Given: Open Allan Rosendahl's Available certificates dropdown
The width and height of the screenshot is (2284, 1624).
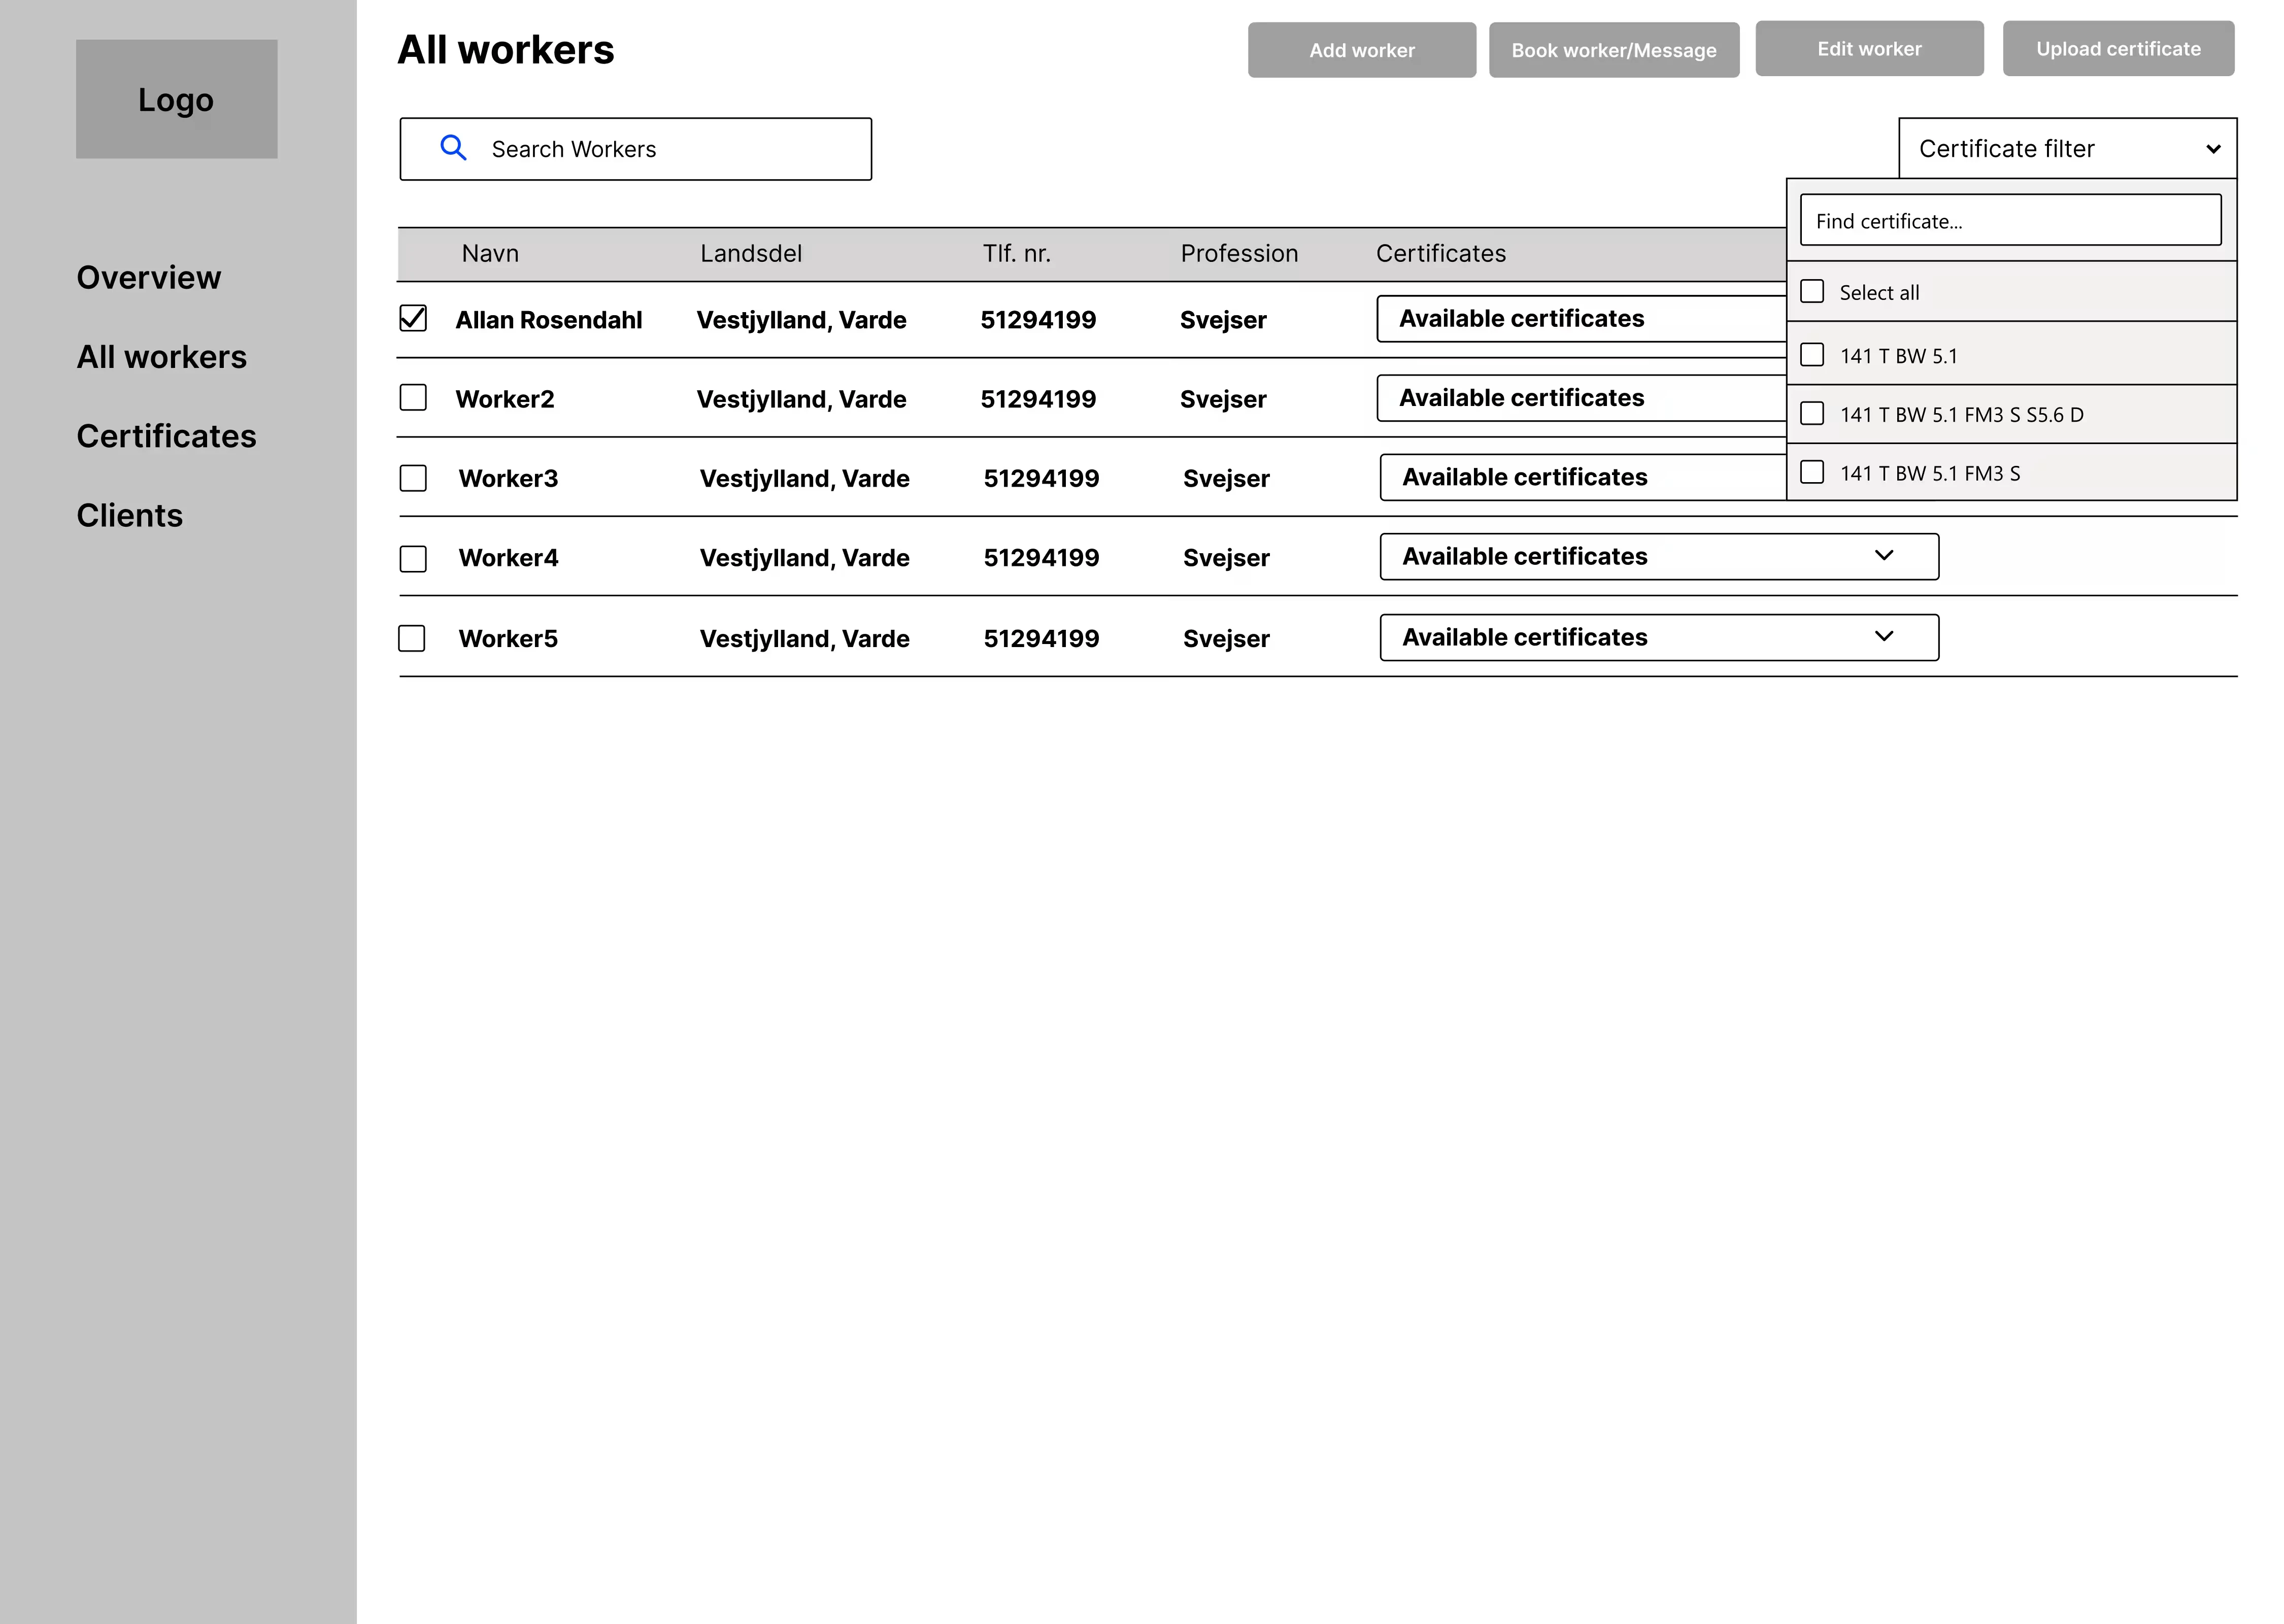Looking at the screenshot, I should coord(1580,319).
